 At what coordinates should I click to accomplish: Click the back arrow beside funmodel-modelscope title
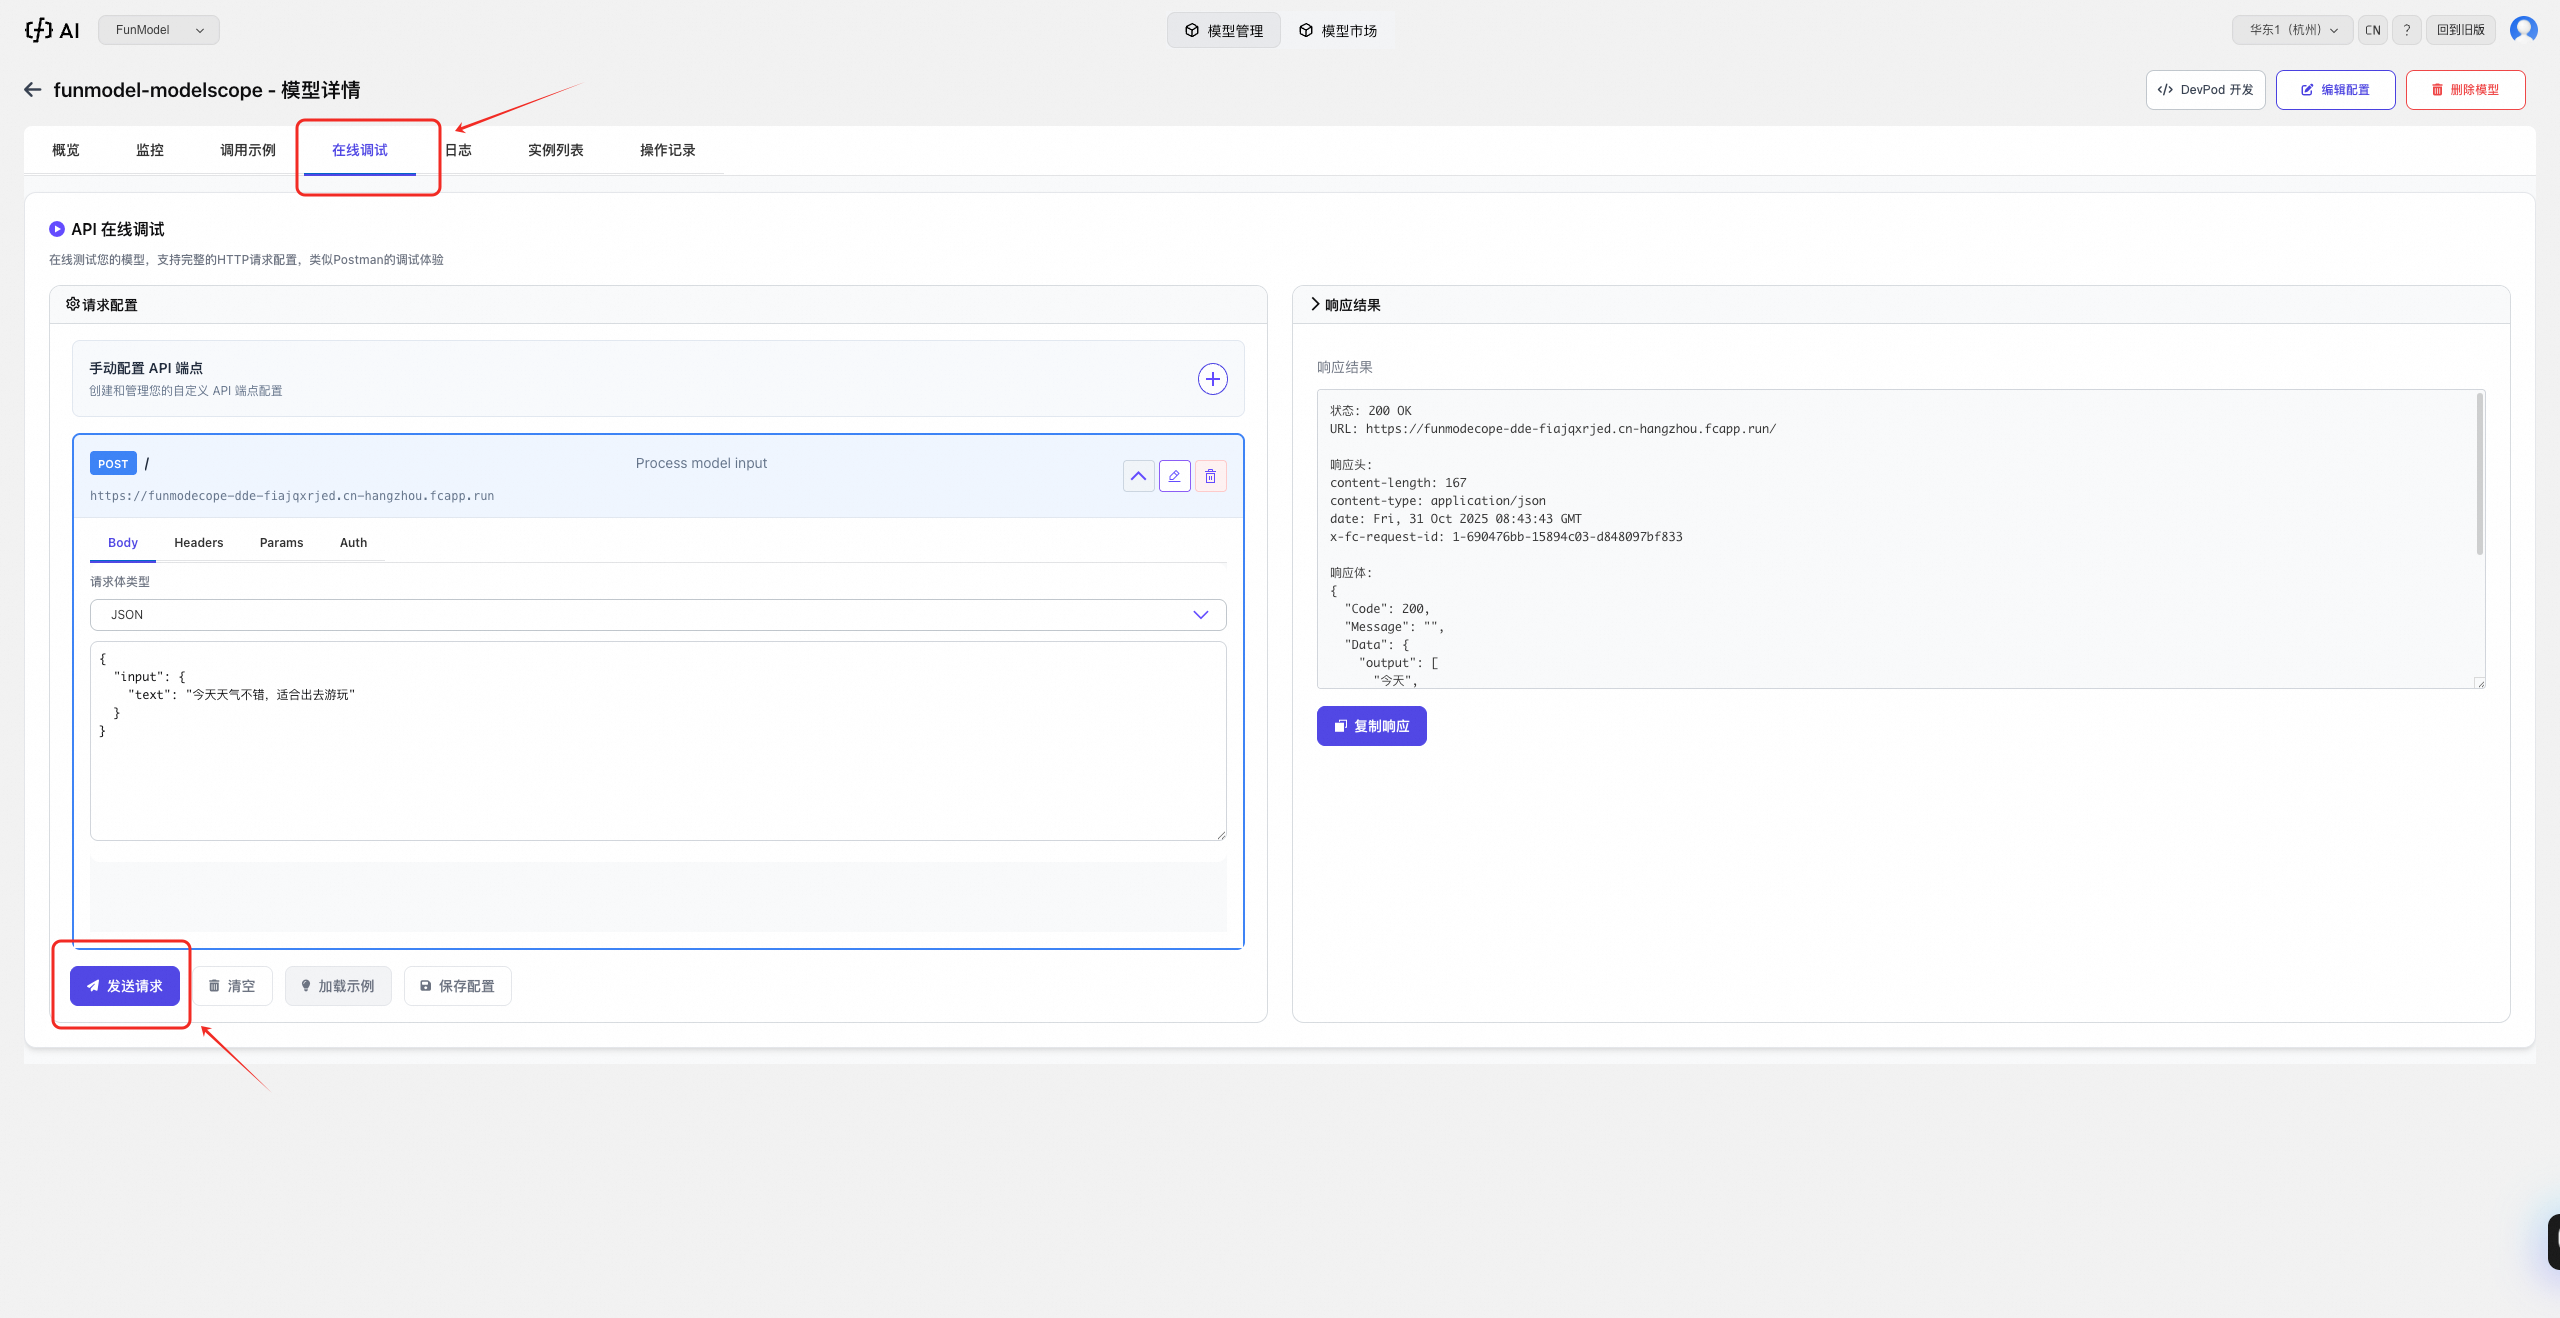[33, 90]
